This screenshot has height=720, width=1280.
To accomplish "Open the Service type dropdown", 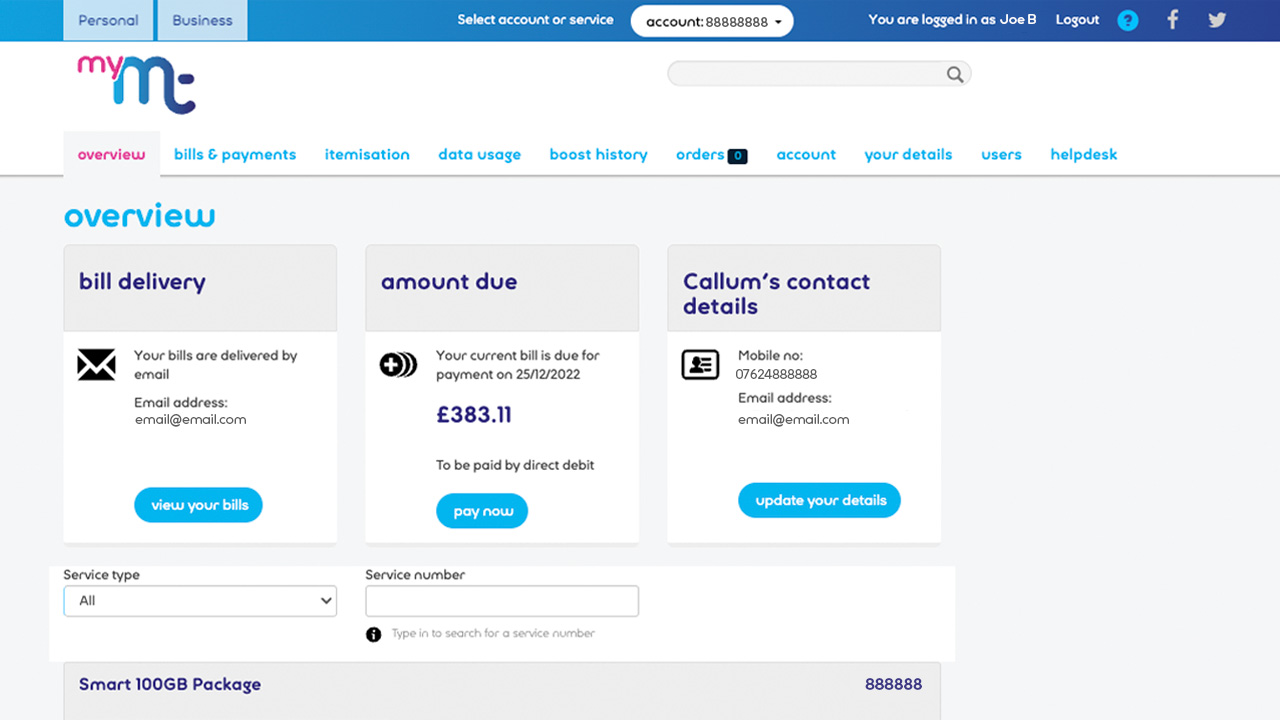I will pos(200,601).
